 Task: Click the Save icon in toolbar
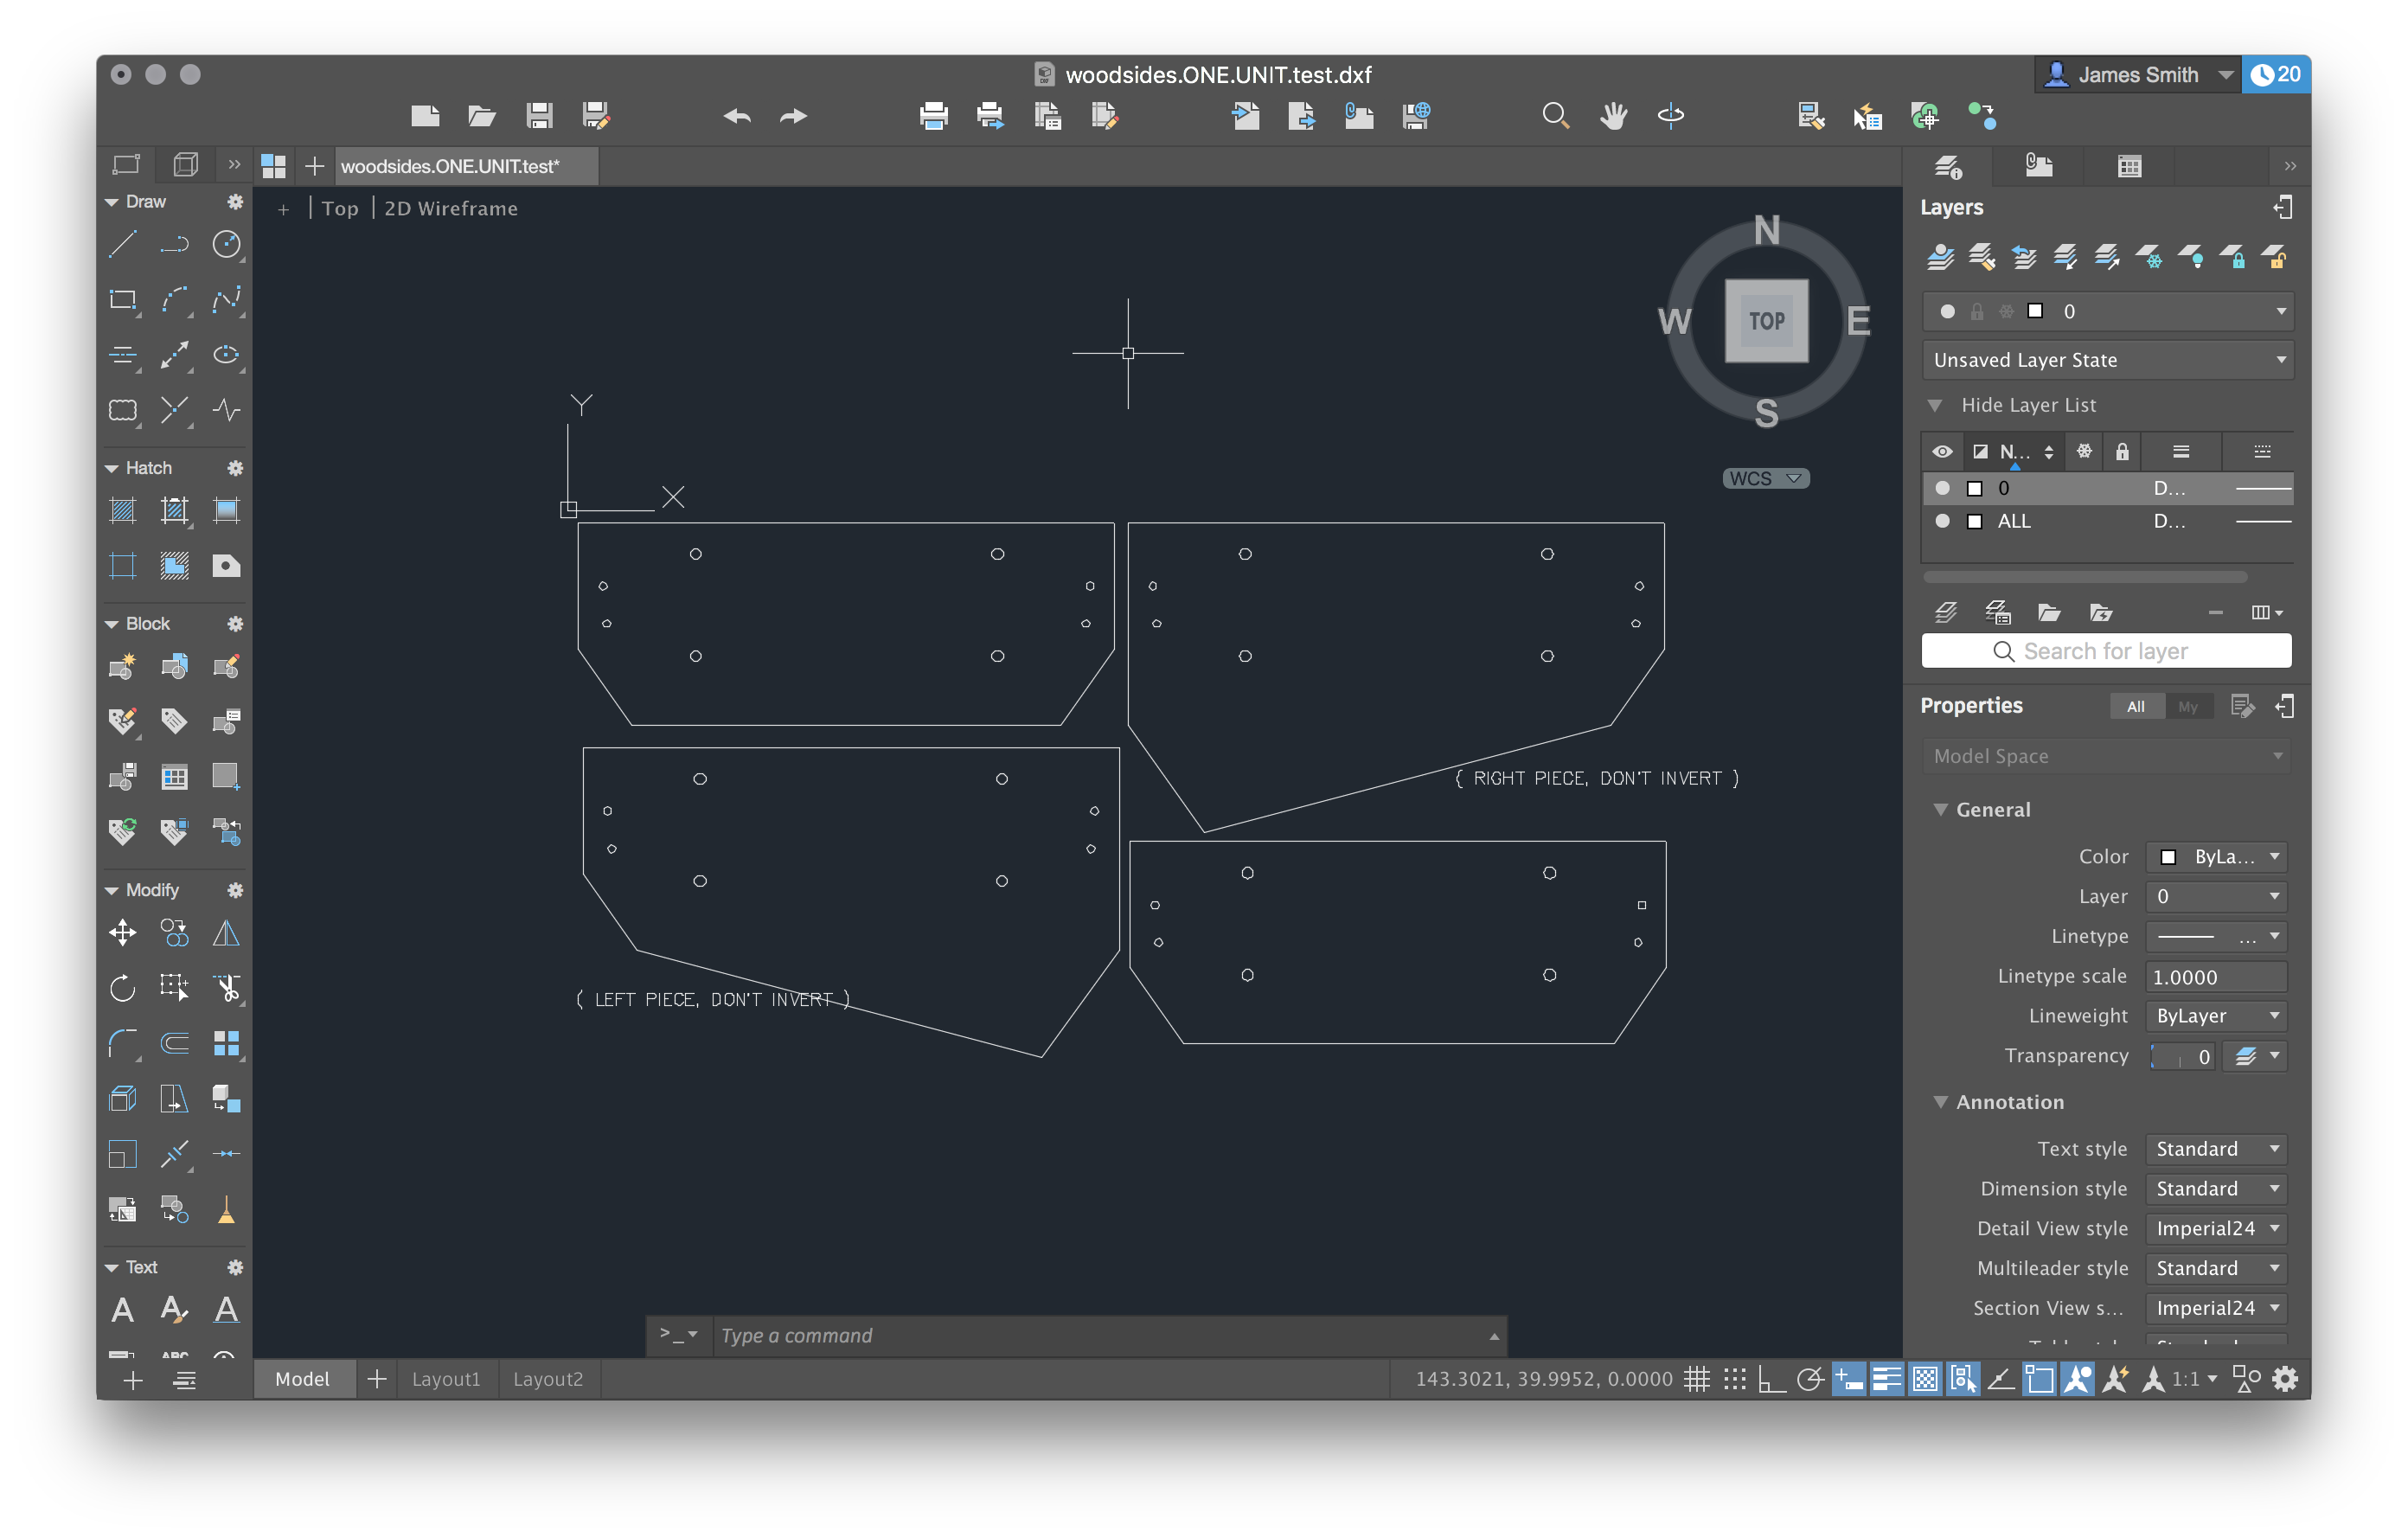point(539,116)
